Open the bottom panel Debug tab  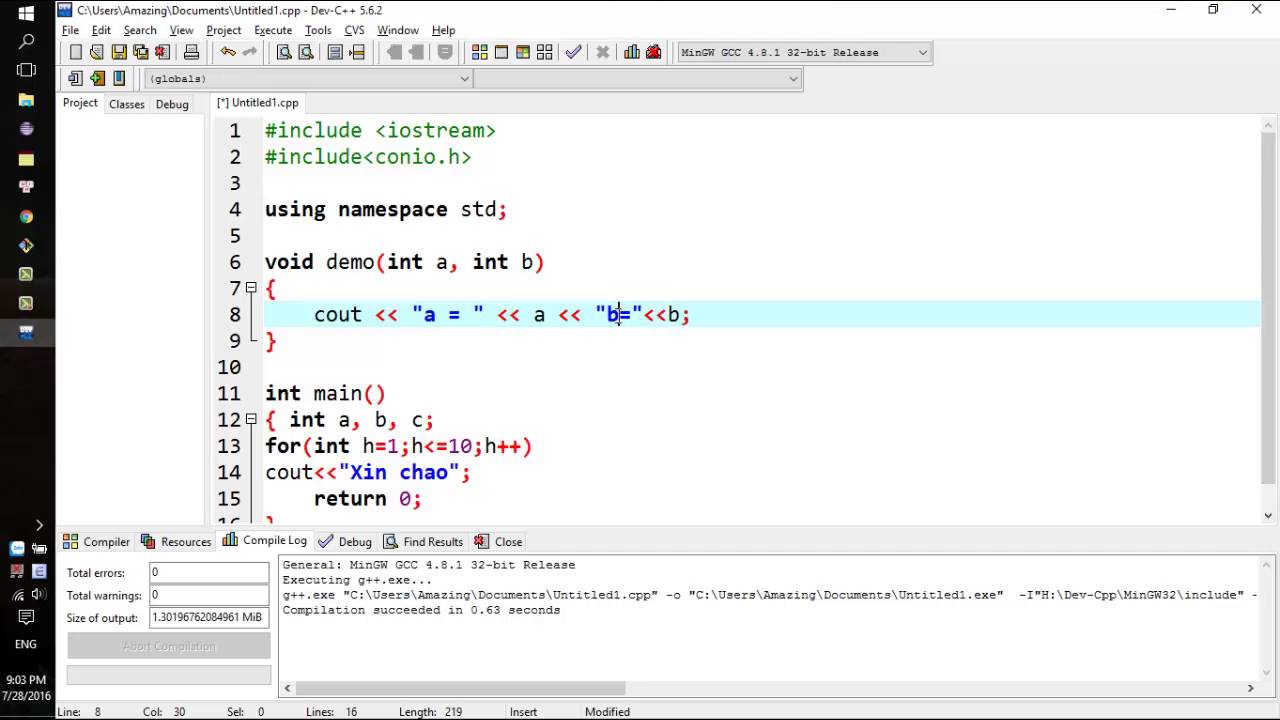[x=345, y=542]
